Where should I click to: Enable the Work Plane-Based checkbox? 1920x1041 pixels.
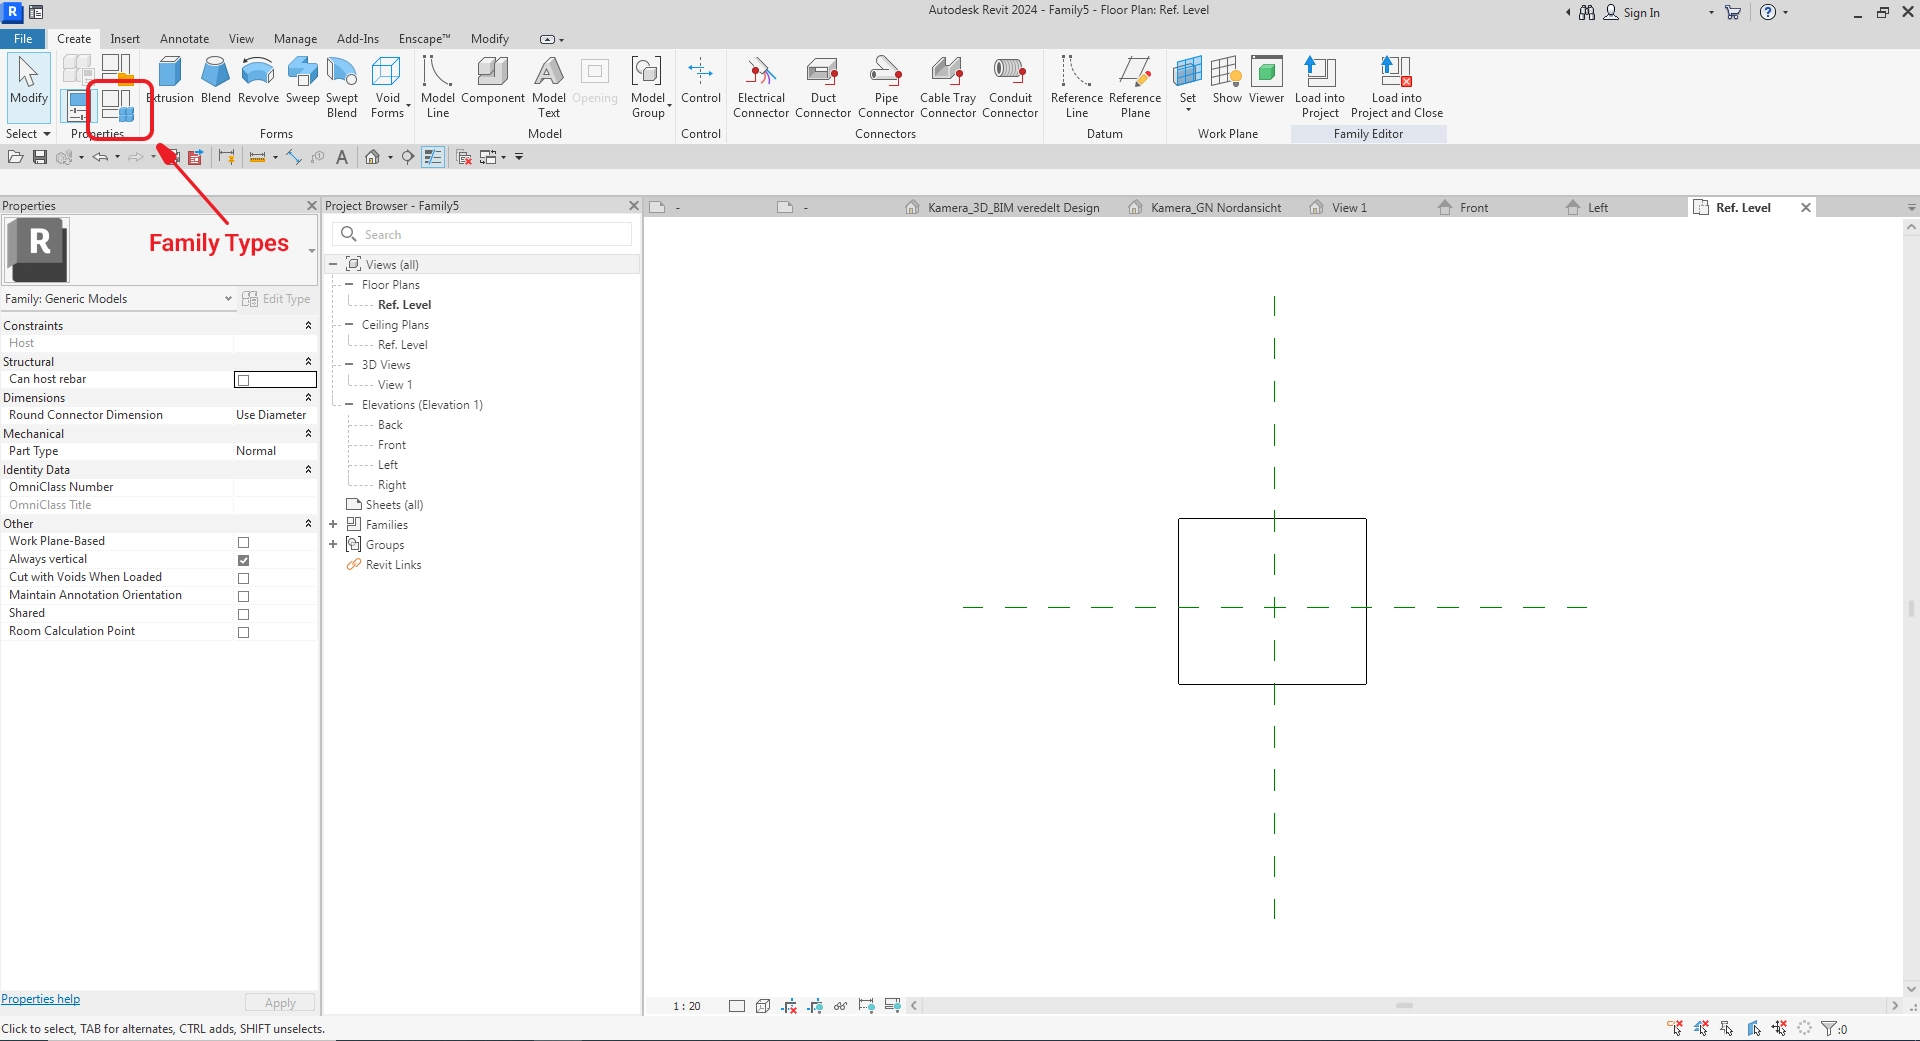243,542
